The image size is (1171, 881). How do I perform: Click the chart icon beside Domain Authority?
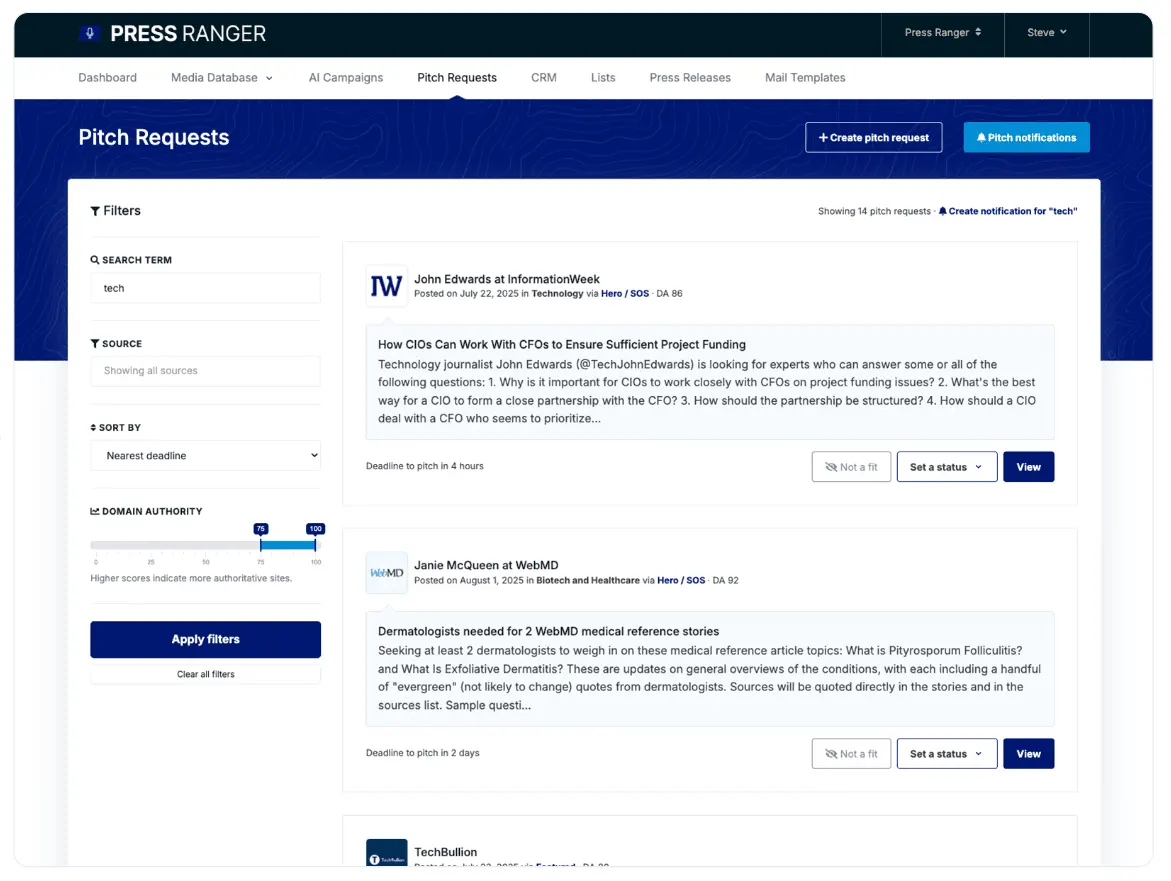95,511
